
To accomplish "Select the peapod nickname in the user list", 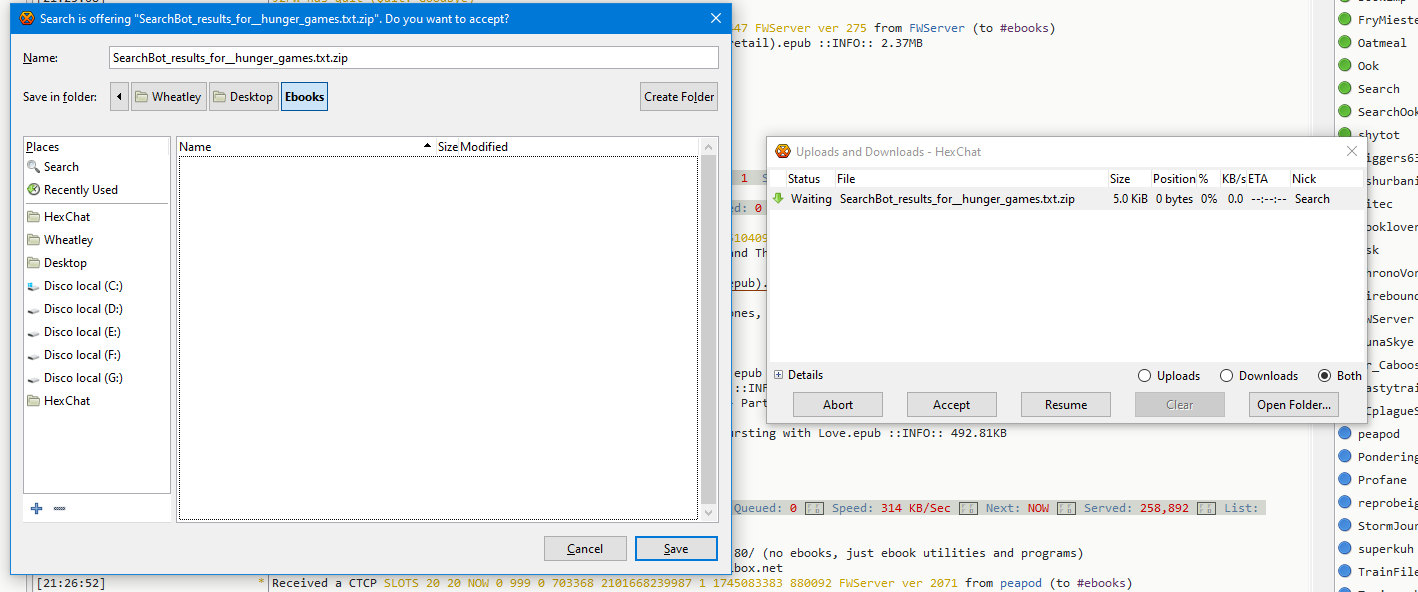I will [1379, 434].
